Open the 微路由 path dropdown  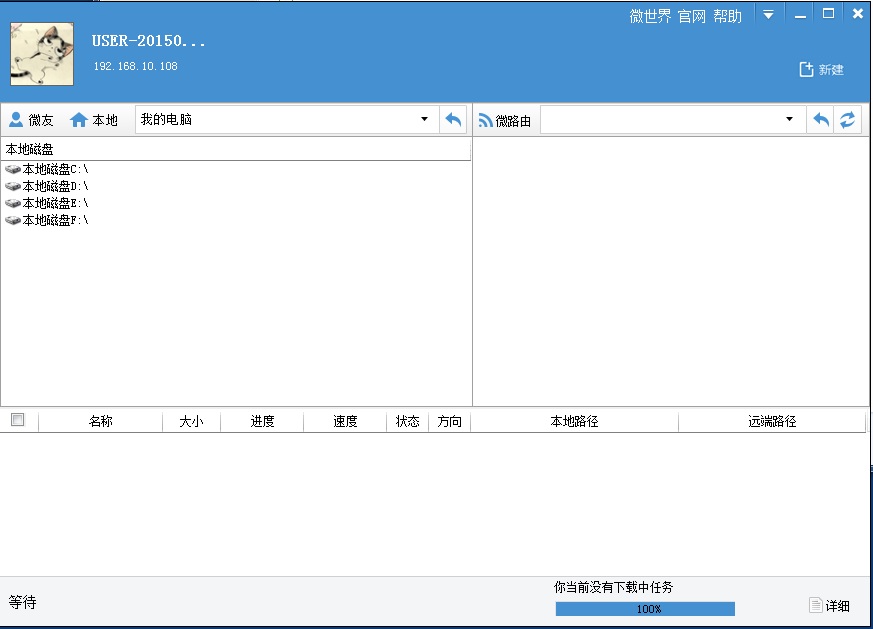[789, 118]
